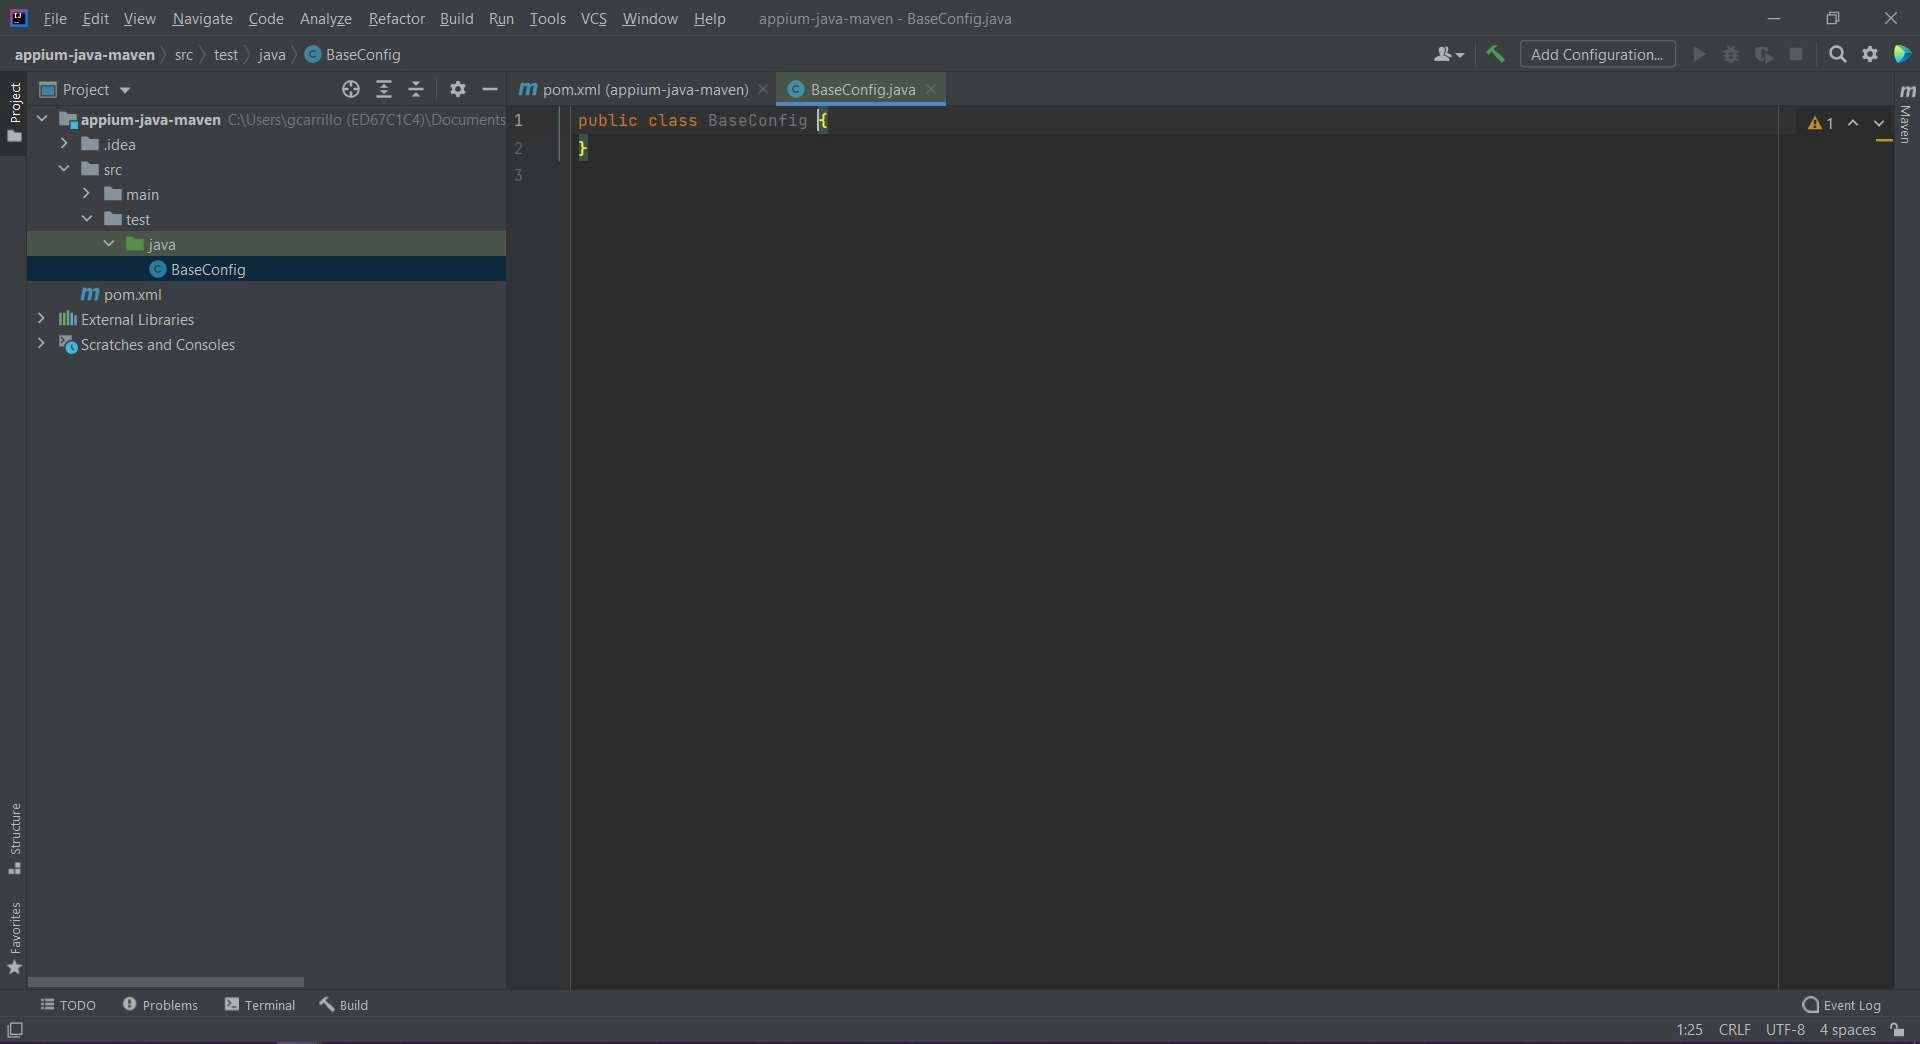Open the Refactor menu
This screenshot has height=1044, width=1920.
[397, 18]
